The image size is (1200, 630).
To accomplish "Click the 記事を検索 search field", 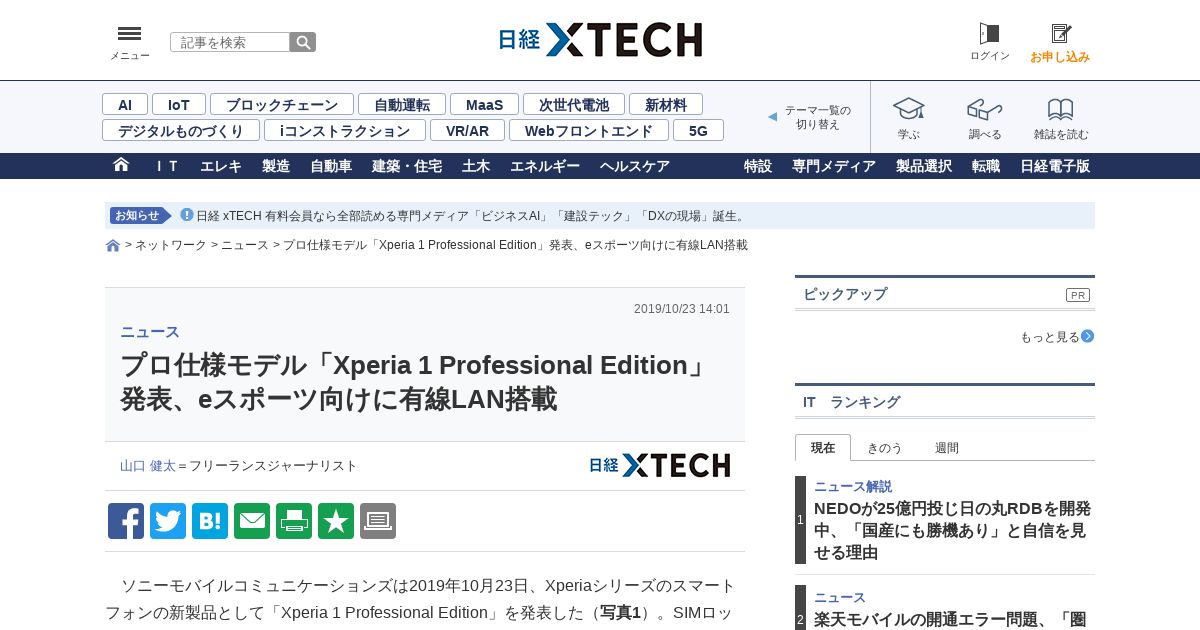I will [230, 42].
